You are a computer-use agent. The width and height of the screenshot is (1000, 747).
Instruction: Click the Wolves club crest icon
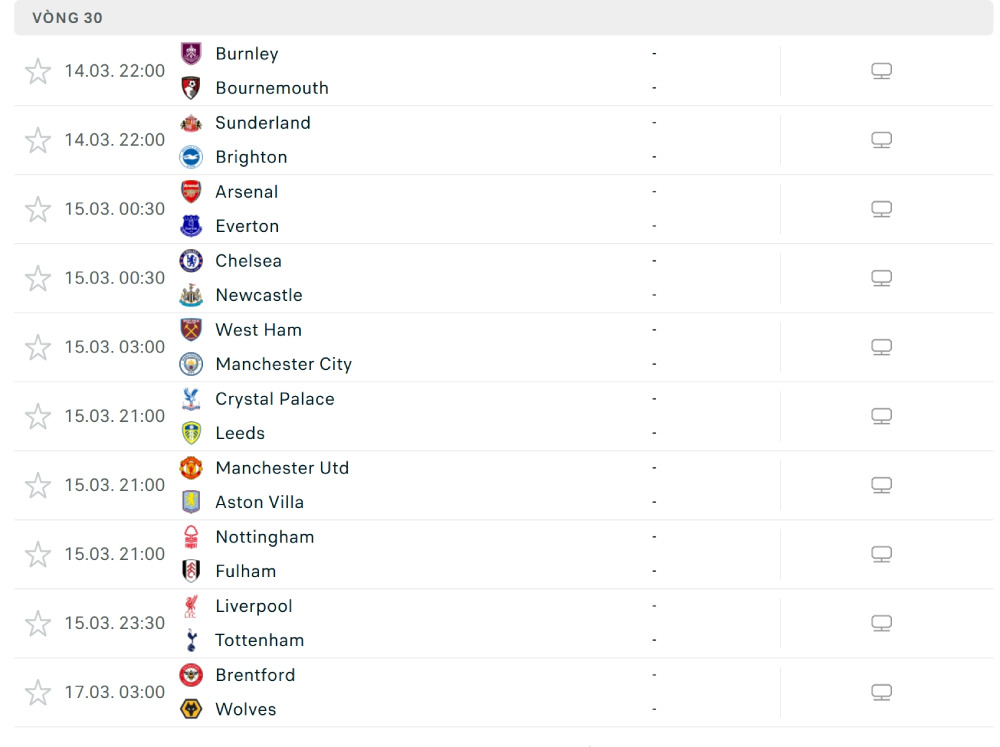tap(190, 709)
